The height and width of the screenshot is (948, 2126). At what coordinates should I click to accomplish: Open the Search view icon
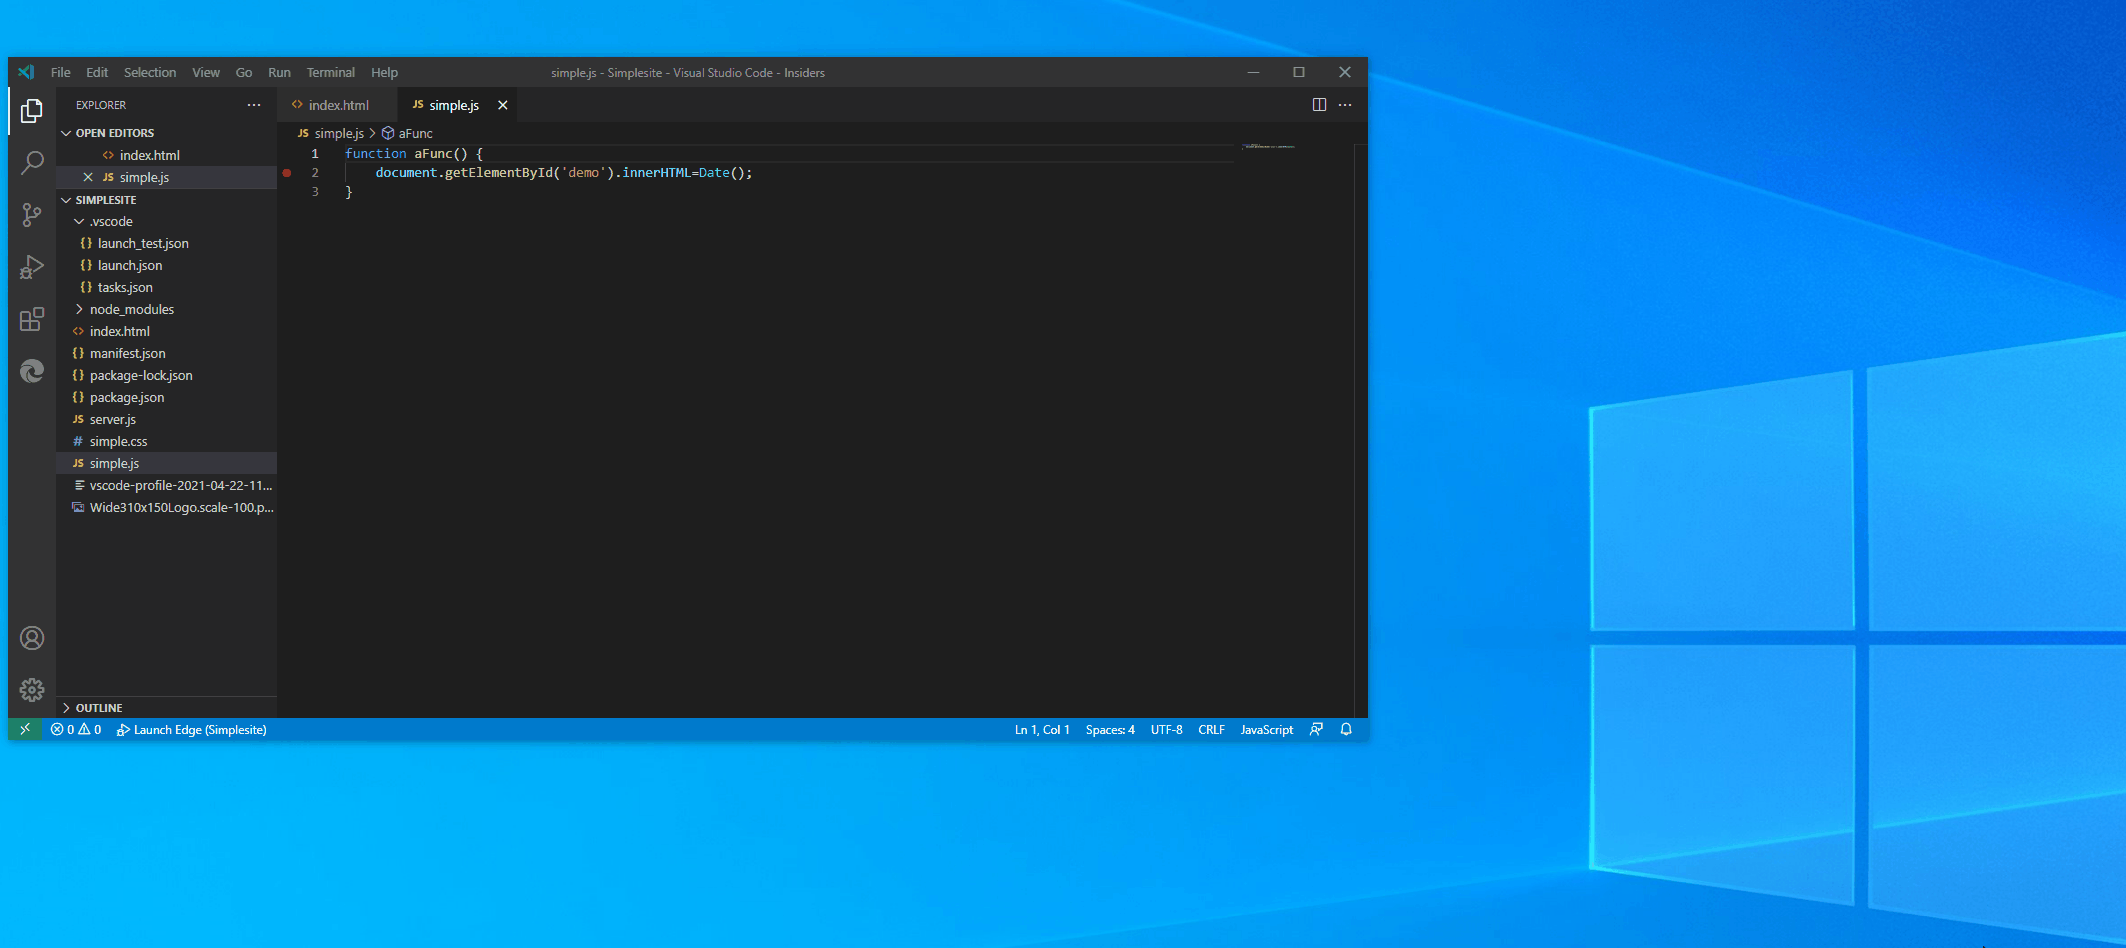[x=32, y=162]
